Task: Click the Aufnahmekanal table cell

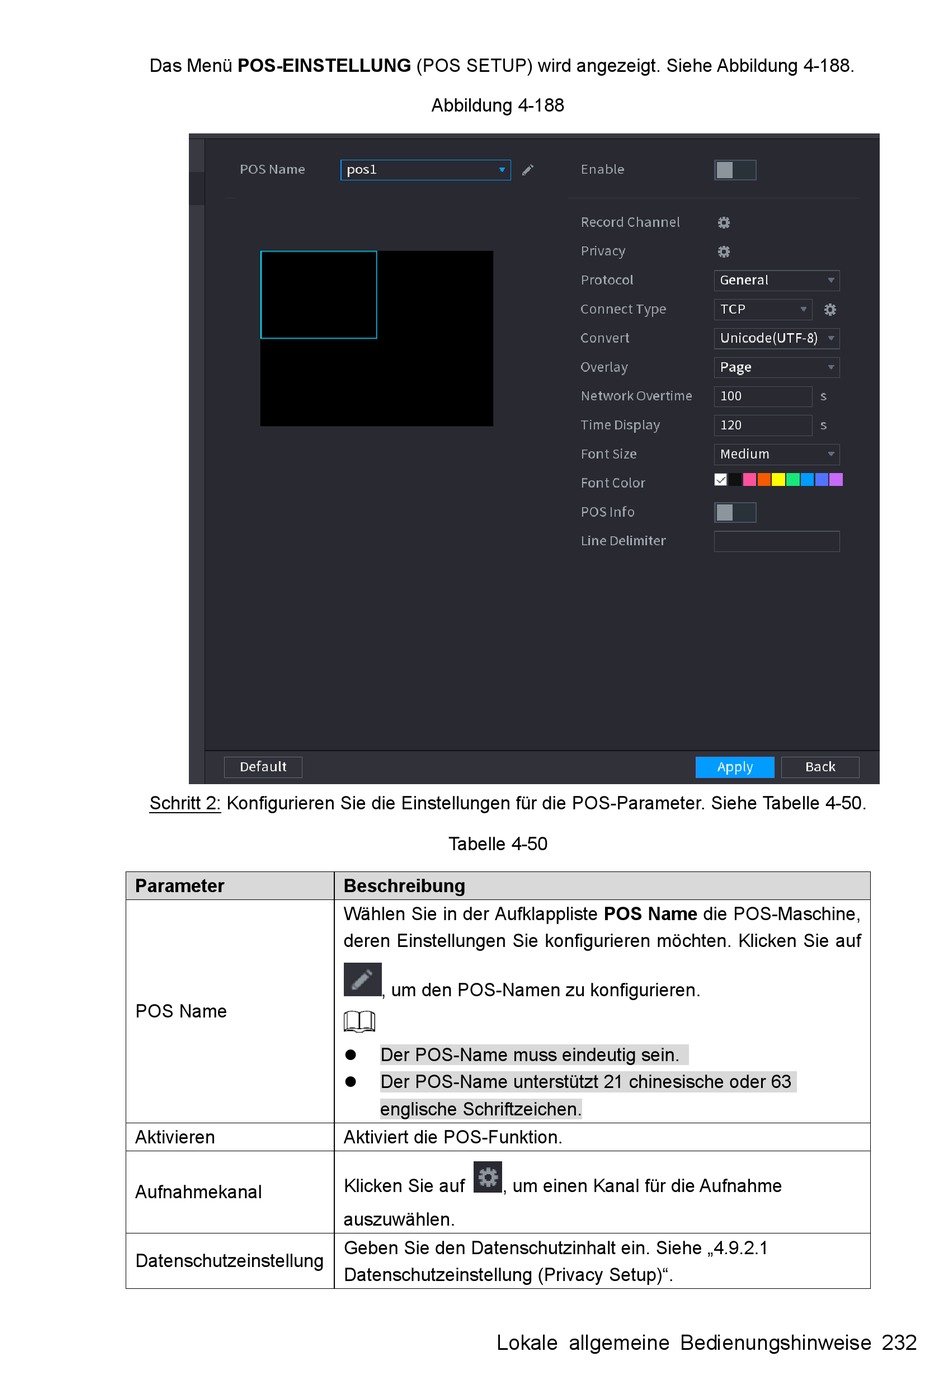Action: 230,1192
